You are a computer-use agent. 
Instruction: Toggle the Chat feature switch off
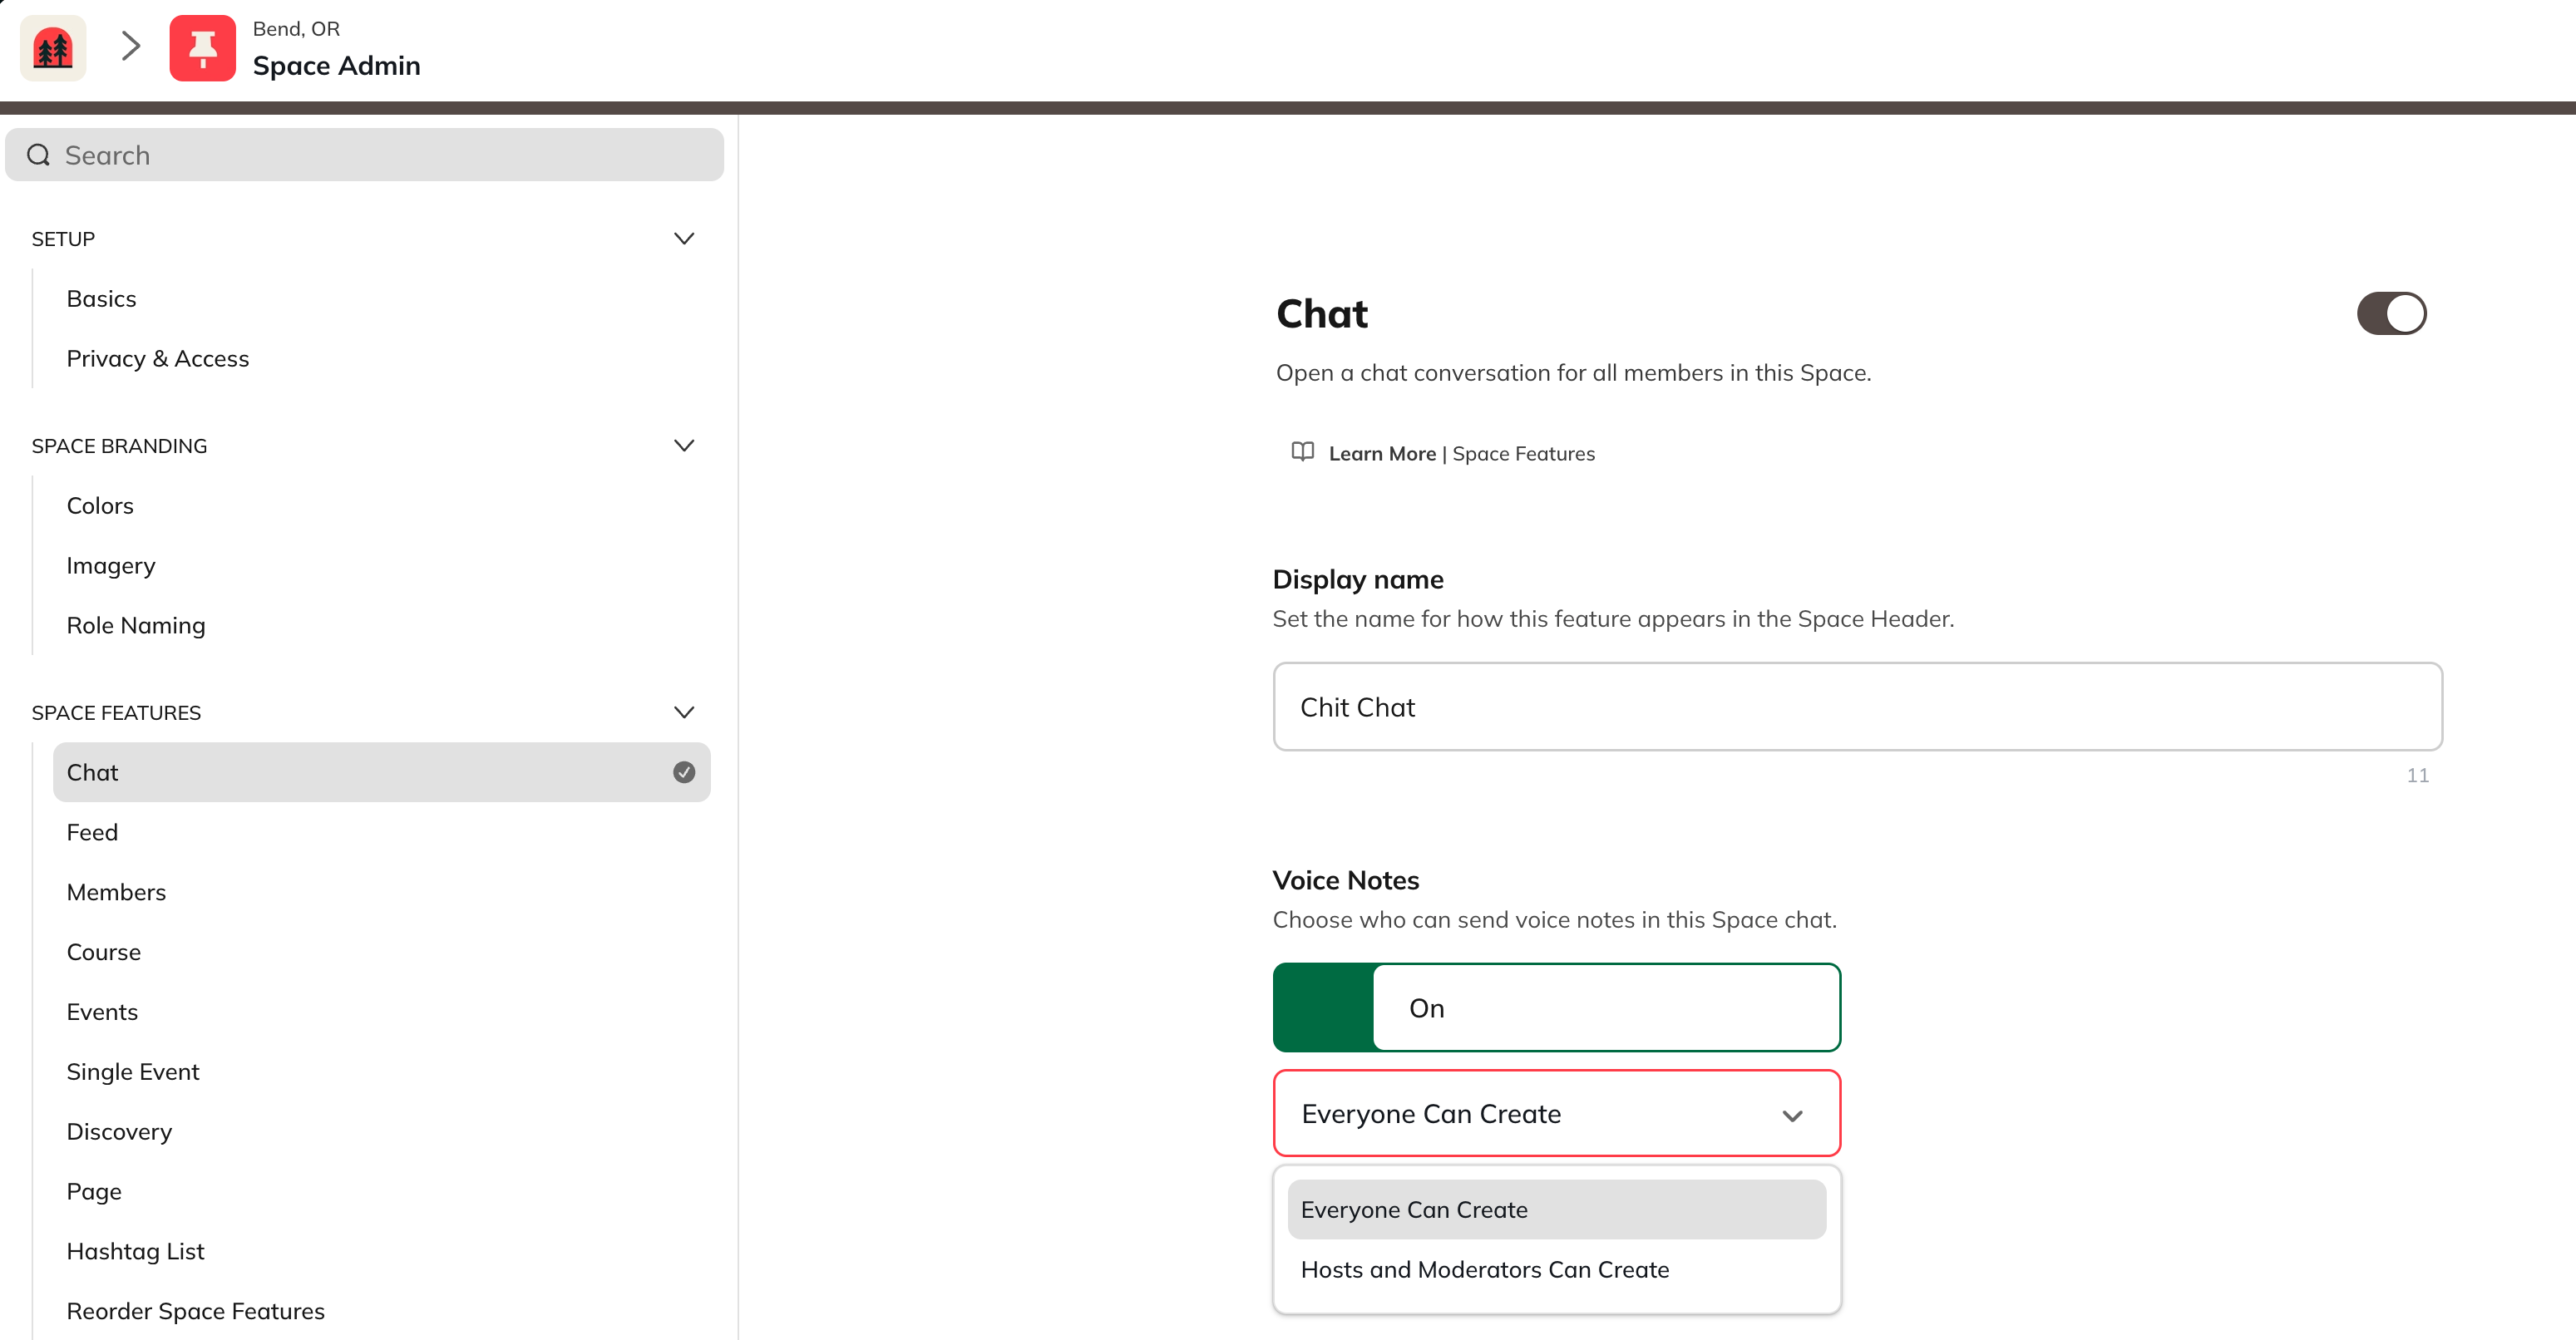coord(2391,314)
